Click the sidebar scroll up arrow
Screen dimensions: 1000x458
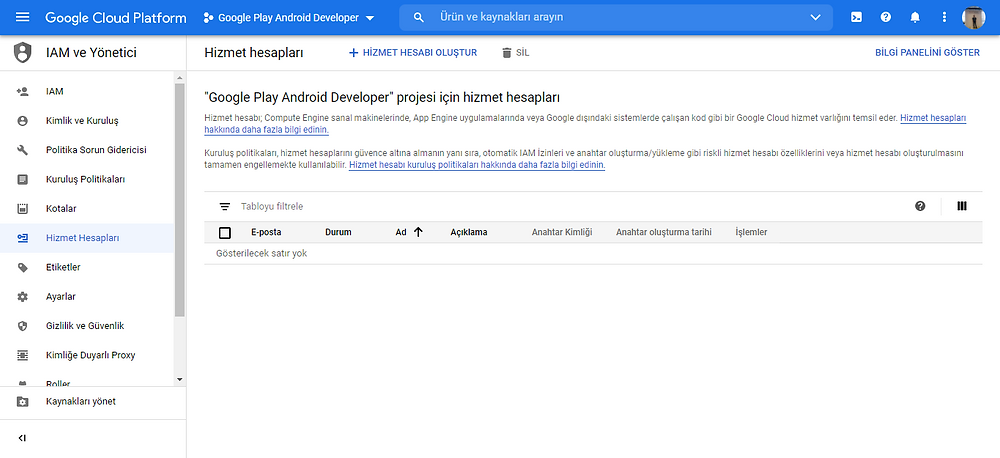click(179, 78)
